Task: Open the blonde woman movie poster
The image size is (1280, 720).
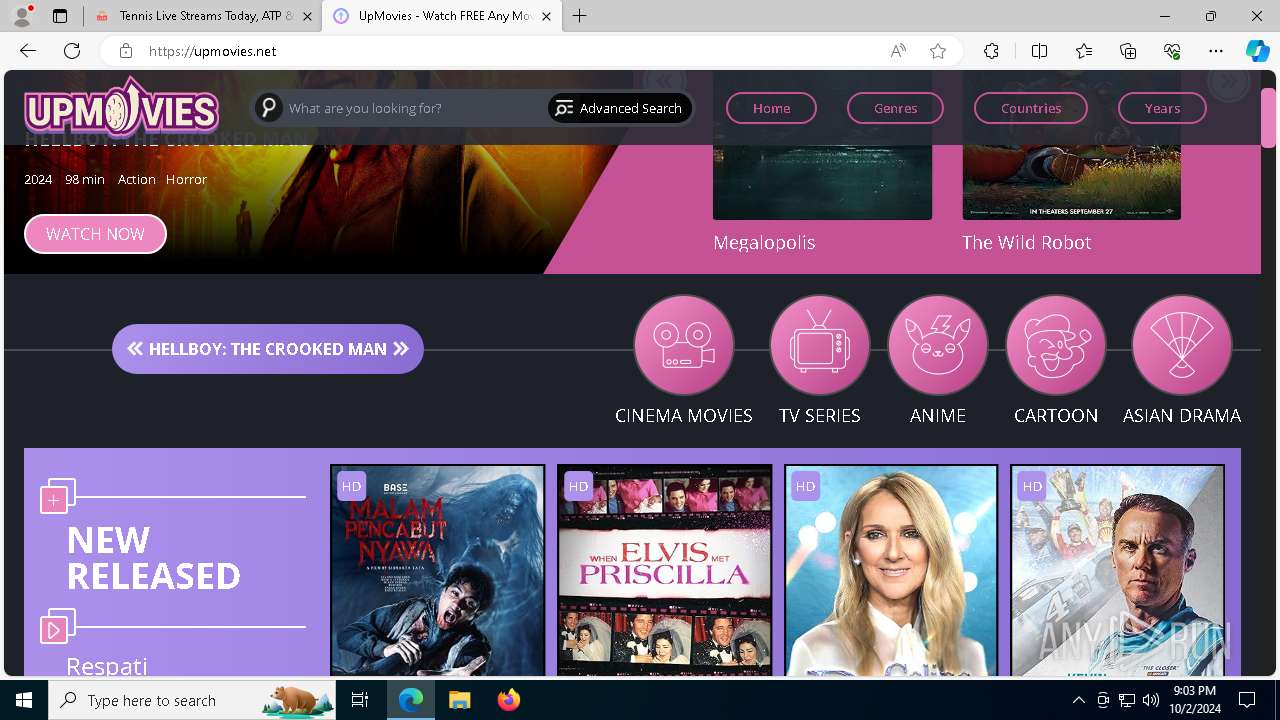Action: (891, 570)
